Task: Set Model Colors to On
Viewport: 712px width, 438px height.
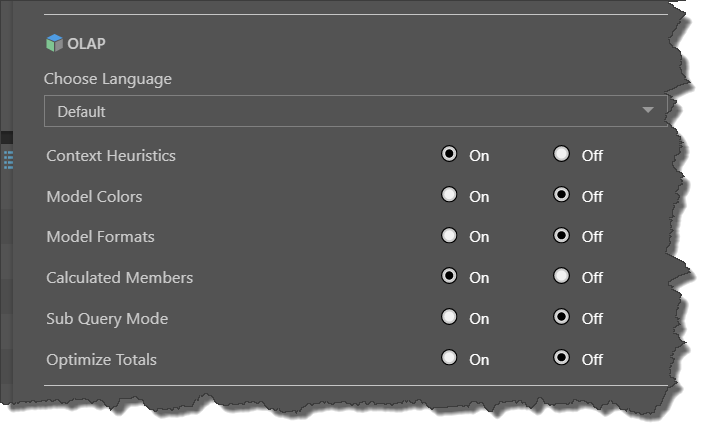Action: tap(449, 195)
